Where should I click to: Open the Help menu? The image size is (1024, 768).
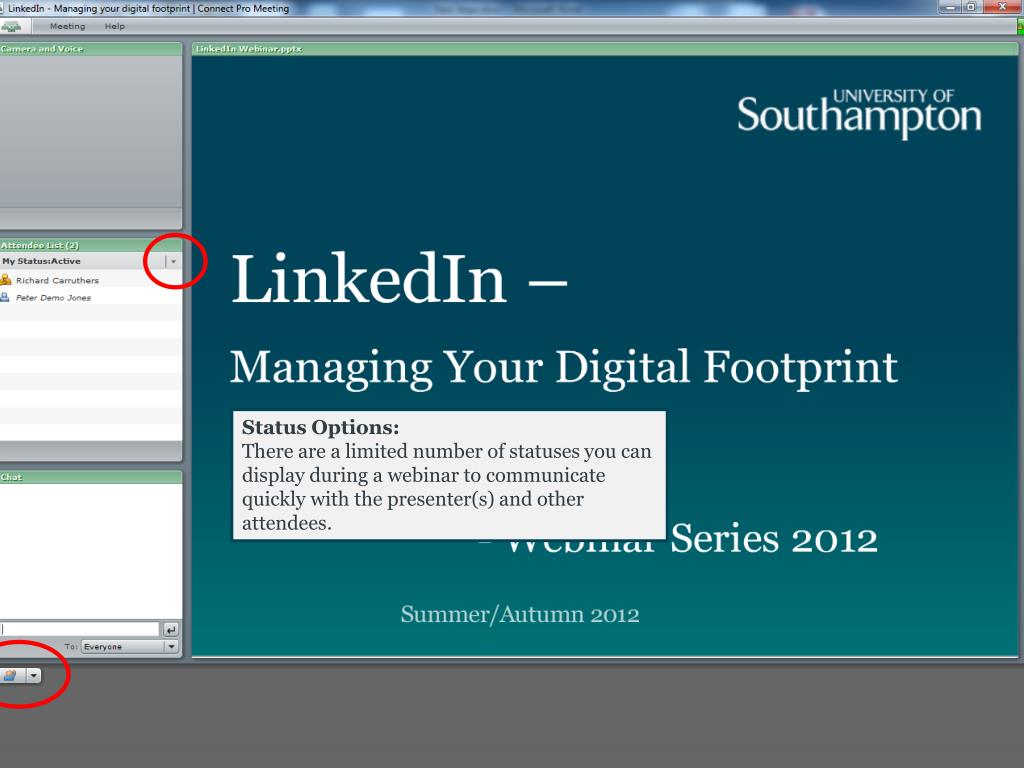[x=114, y=26]
